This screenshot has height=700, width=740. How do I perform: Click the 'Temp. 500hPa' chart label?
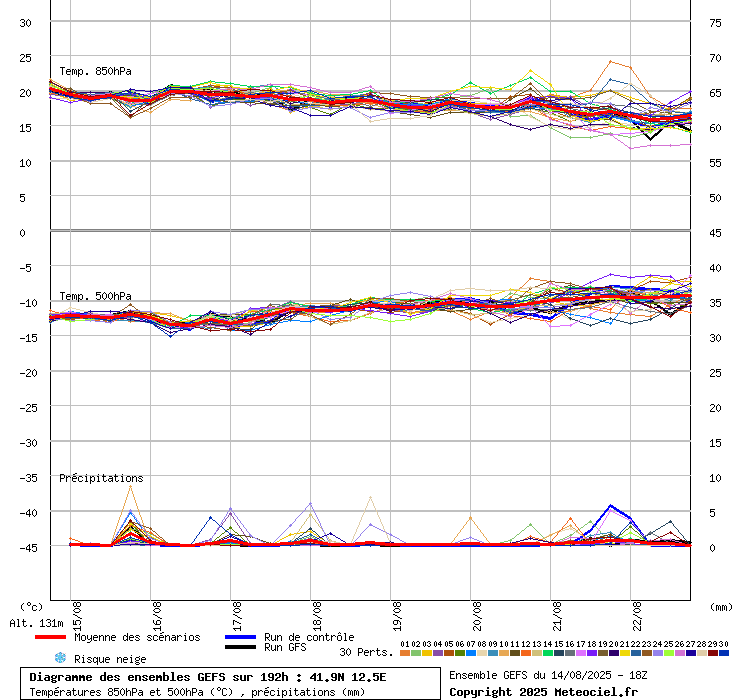95,296
